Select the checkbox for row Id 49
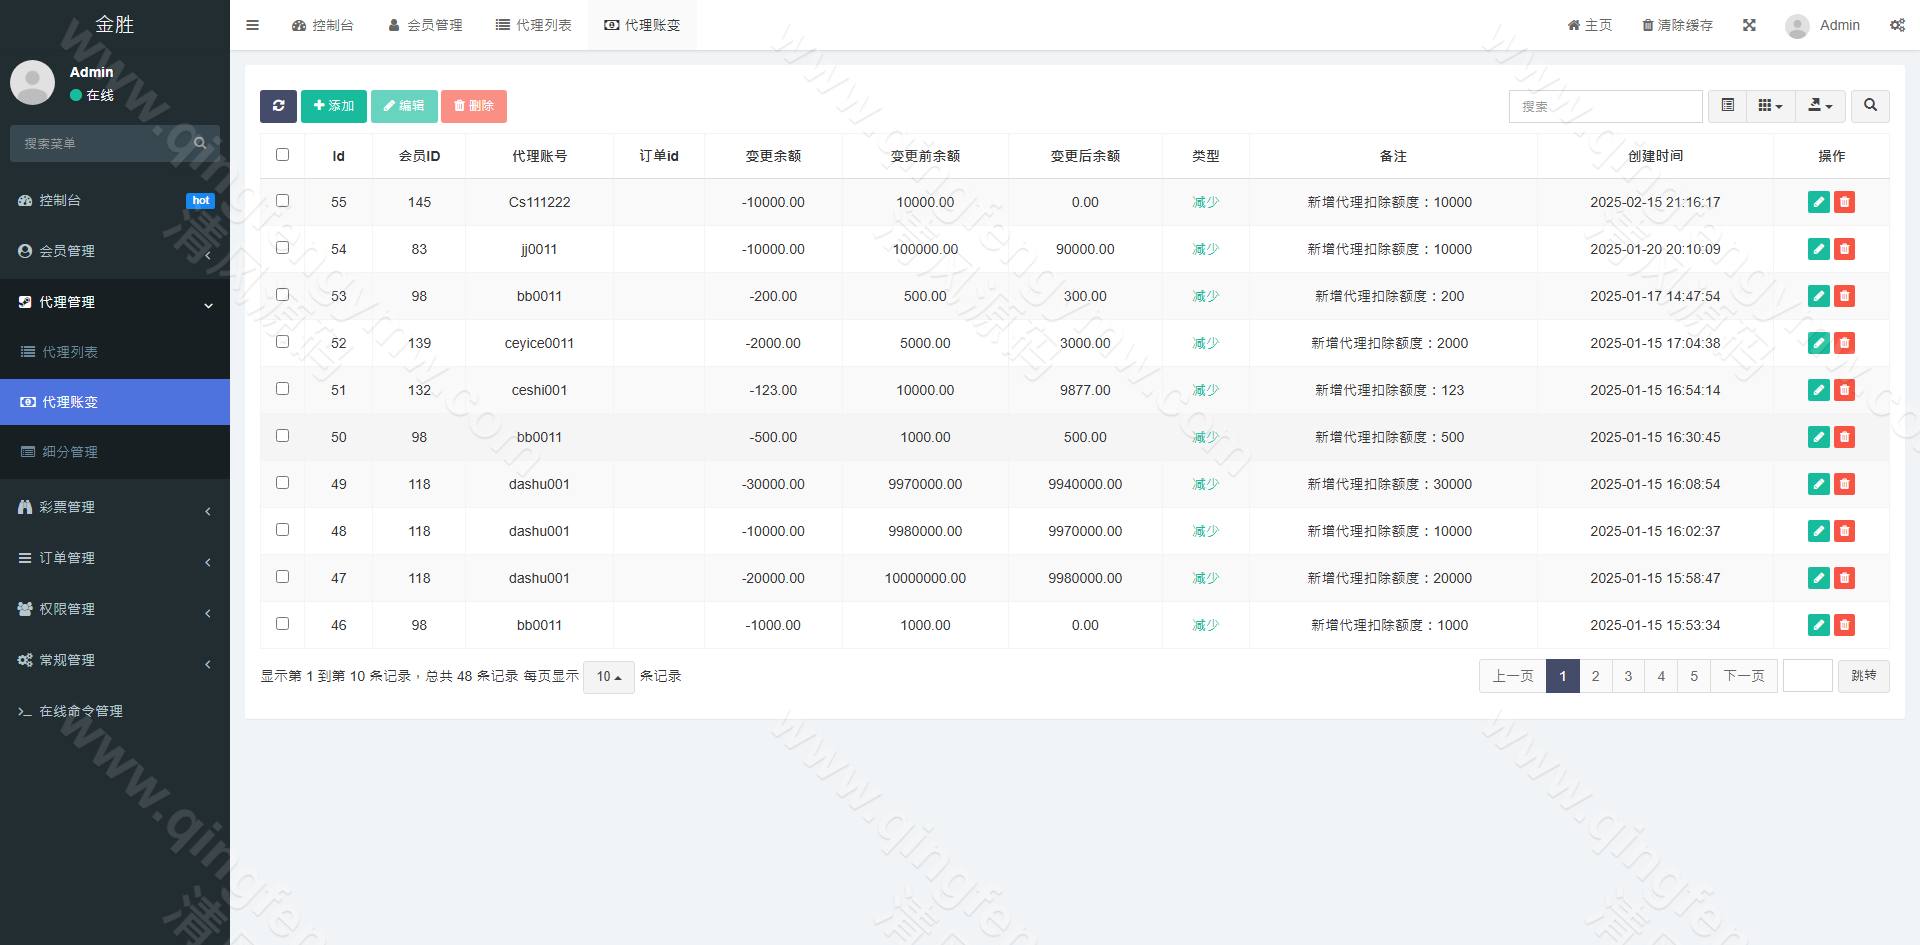Screen dimensions: 1920x945 (282, 483)
